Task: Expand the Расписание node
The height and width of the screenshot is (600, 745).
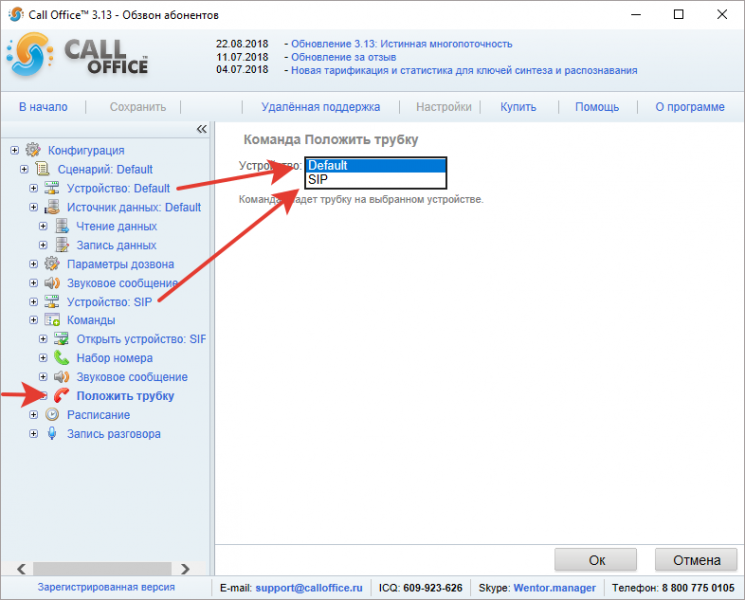Action: [x=34, y=415]
